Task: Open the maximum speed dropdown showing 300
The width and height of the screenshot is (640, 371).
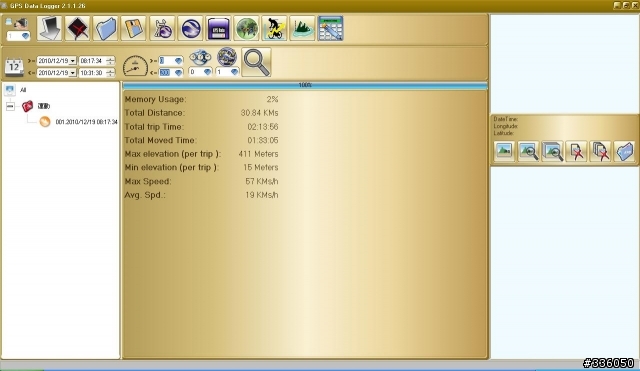Action: (178, 73)
